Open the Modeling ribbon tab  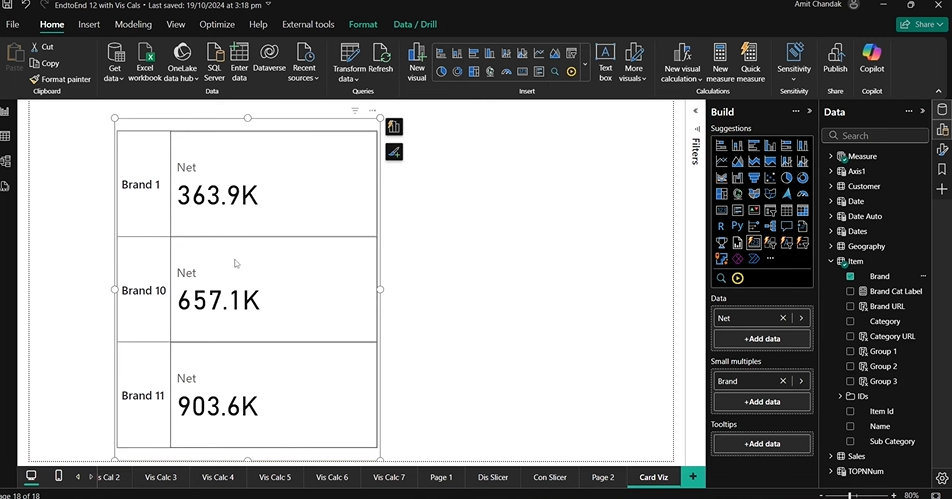(x=133, y=24)
